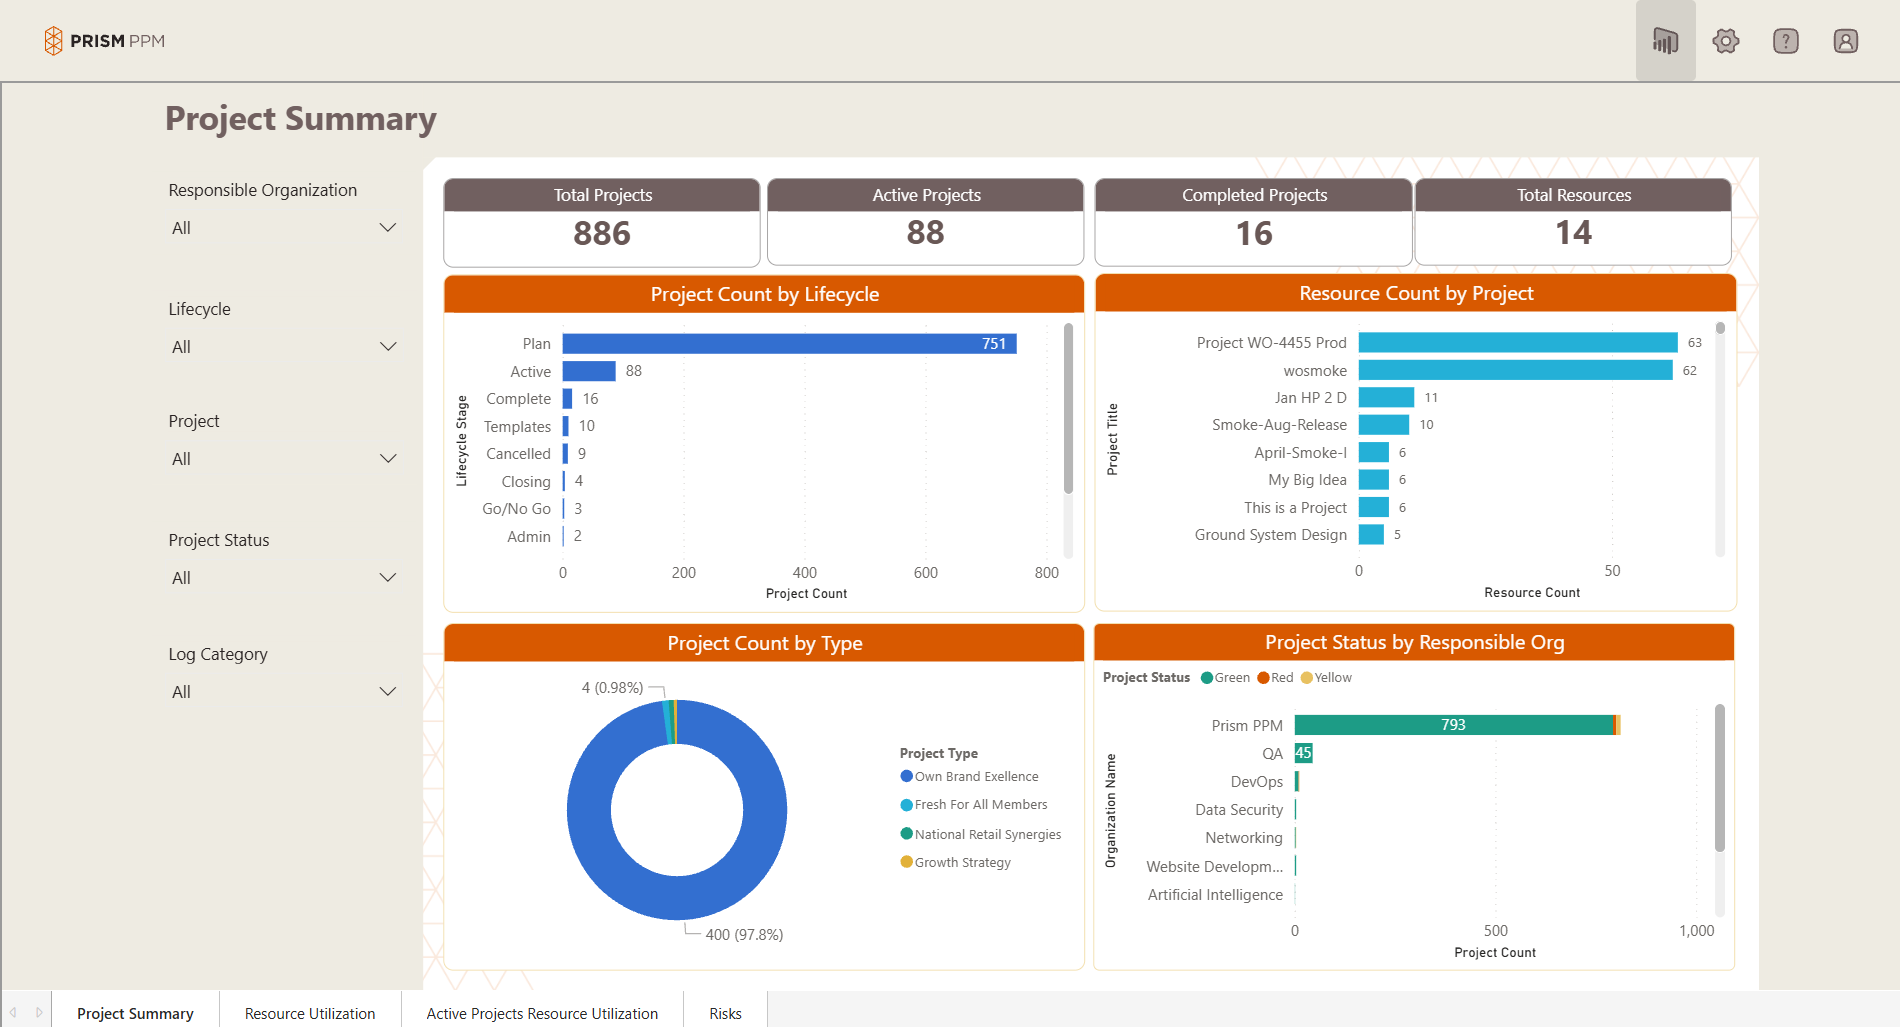Switch to the Resource Utilization tab
Screen dimensions: 1900x1027
point(310,1013)
